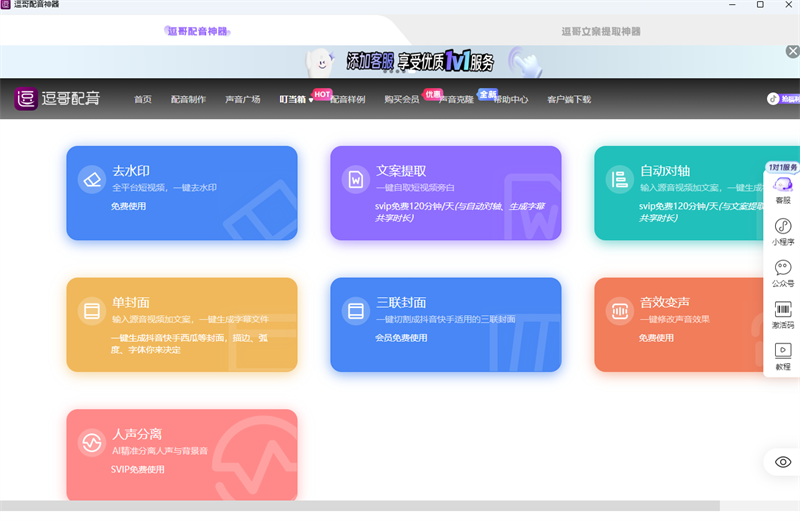Image resolution: width=800 pixels, height=521 pixels.
Task: Open the 文案提取 document icon
Action: (355, 178)
